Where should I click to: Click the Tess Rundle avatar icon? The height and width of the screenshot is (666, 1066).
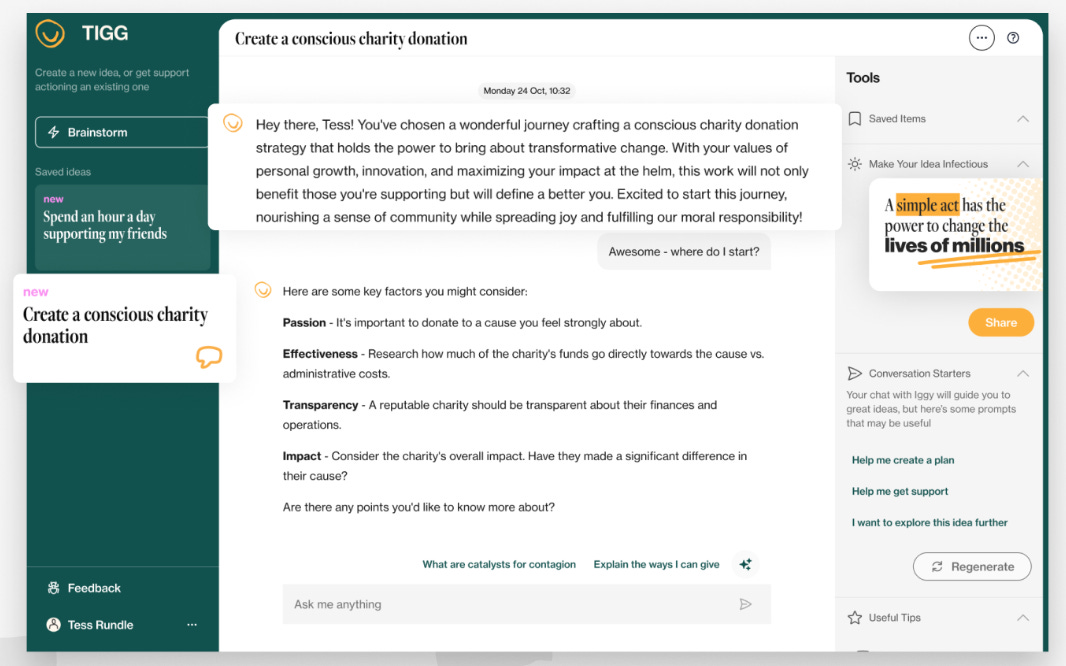tap(53, 625)
